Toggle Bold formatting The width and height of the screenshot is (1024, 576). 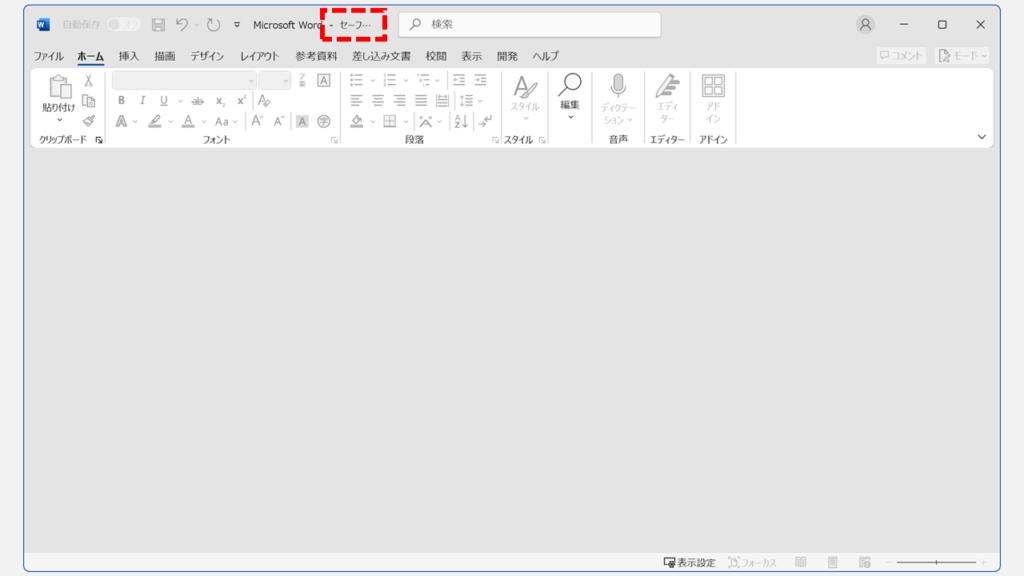coord(121,101)
